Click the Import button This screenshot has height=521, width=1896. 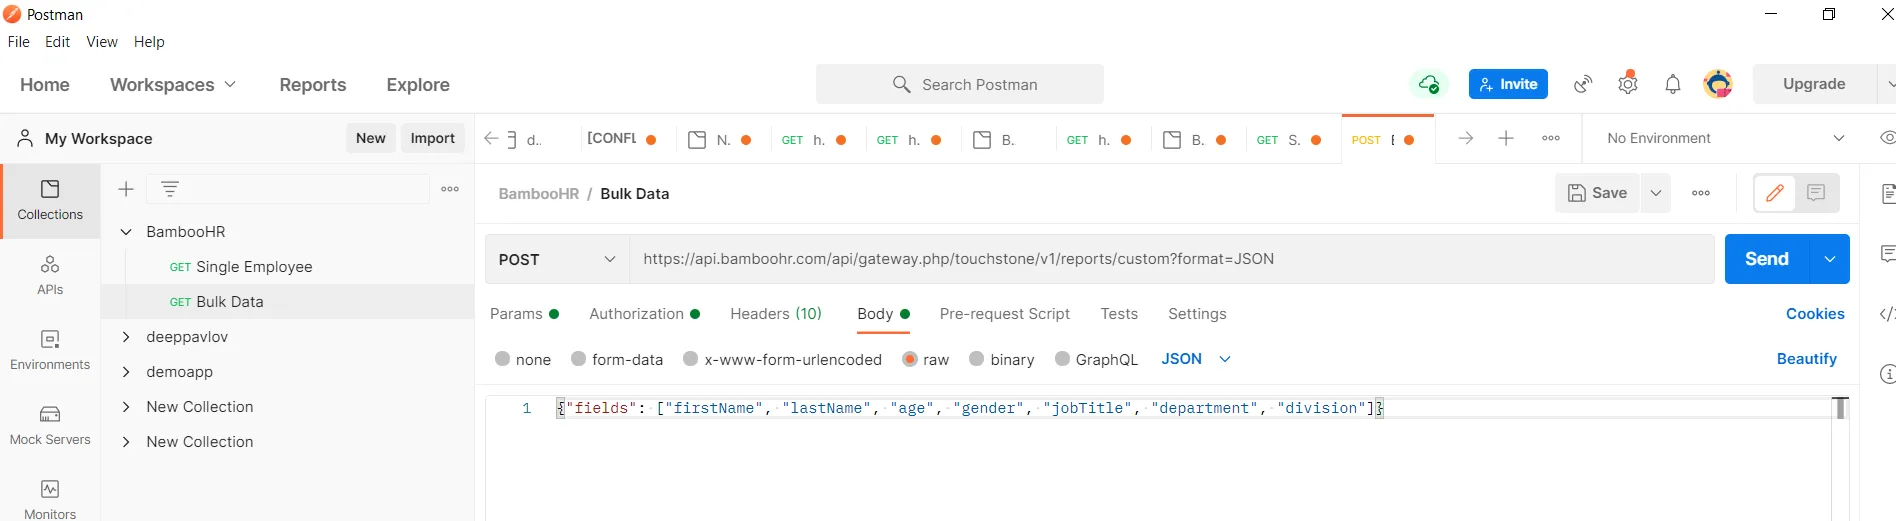coord(433,138)
